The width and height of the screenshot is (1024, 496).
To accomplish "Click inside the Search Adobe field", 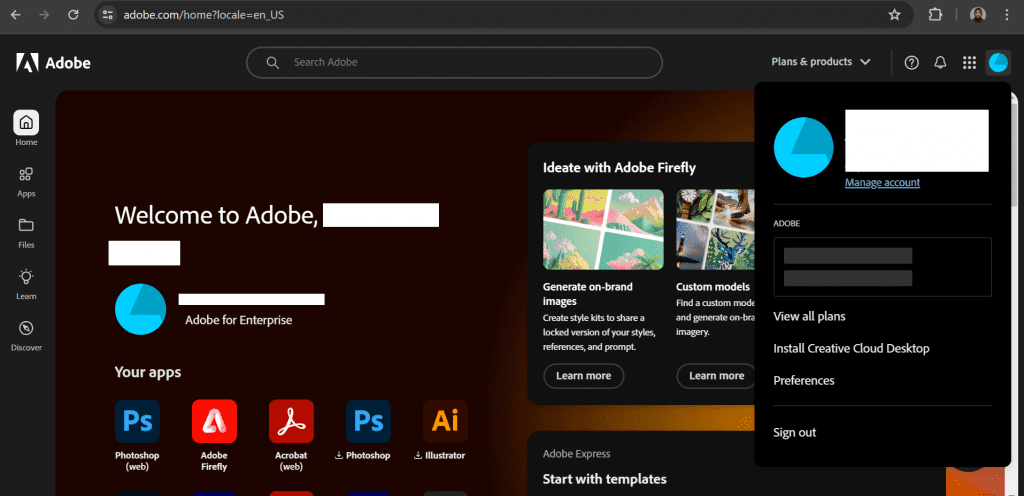I will (470, 62).
